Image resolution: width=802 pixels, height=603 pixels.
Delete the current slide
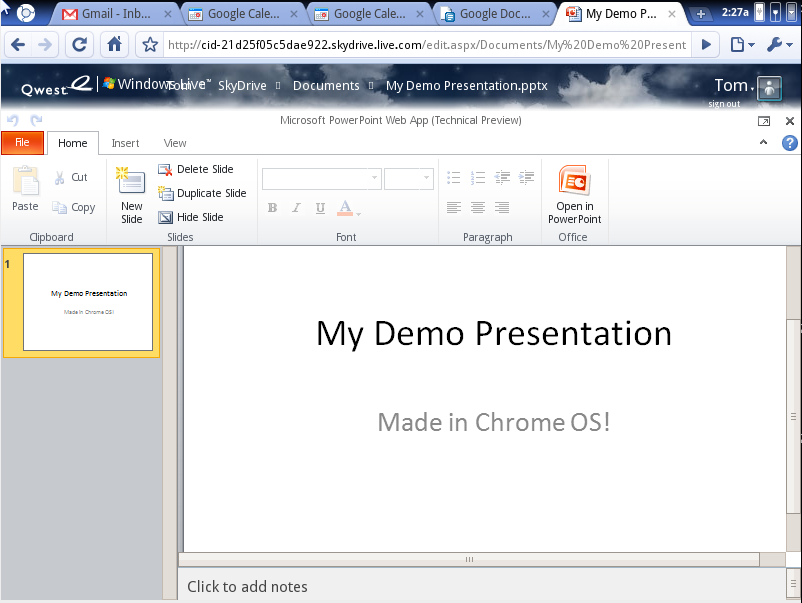[x=195, y=169]
